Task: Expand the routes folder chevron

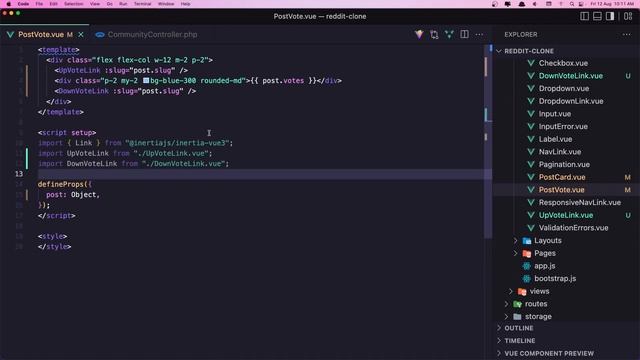Action: coord(506,304)
